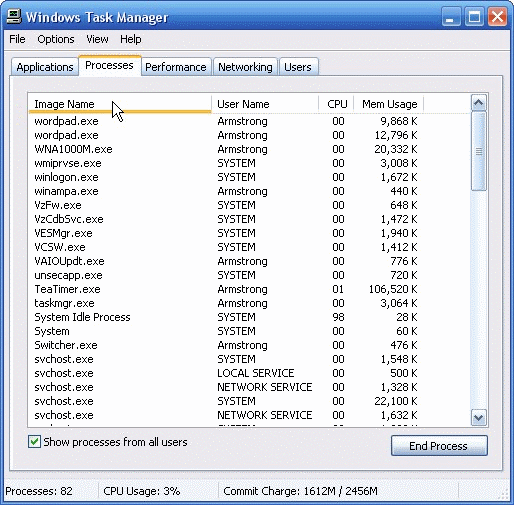Image resolution: width=514 pixels, height=505 pixels.
Task: Toggle Show processes from all users checkbox
Action: tap(34, 442)
